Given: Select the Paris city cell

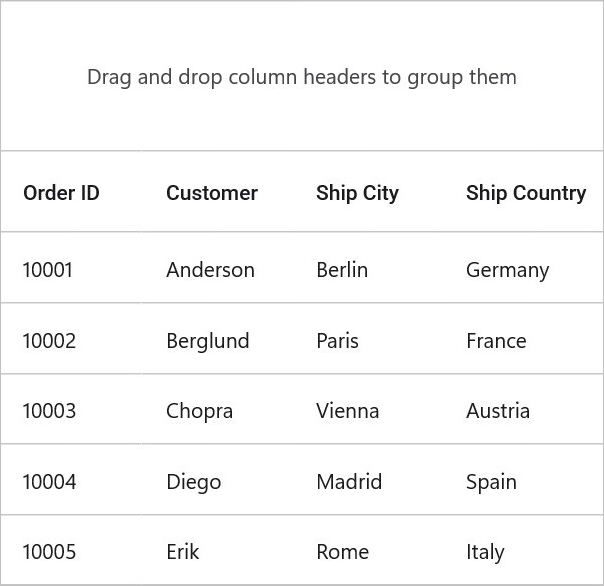Looking at the screenshot, I should pos(337,341).
